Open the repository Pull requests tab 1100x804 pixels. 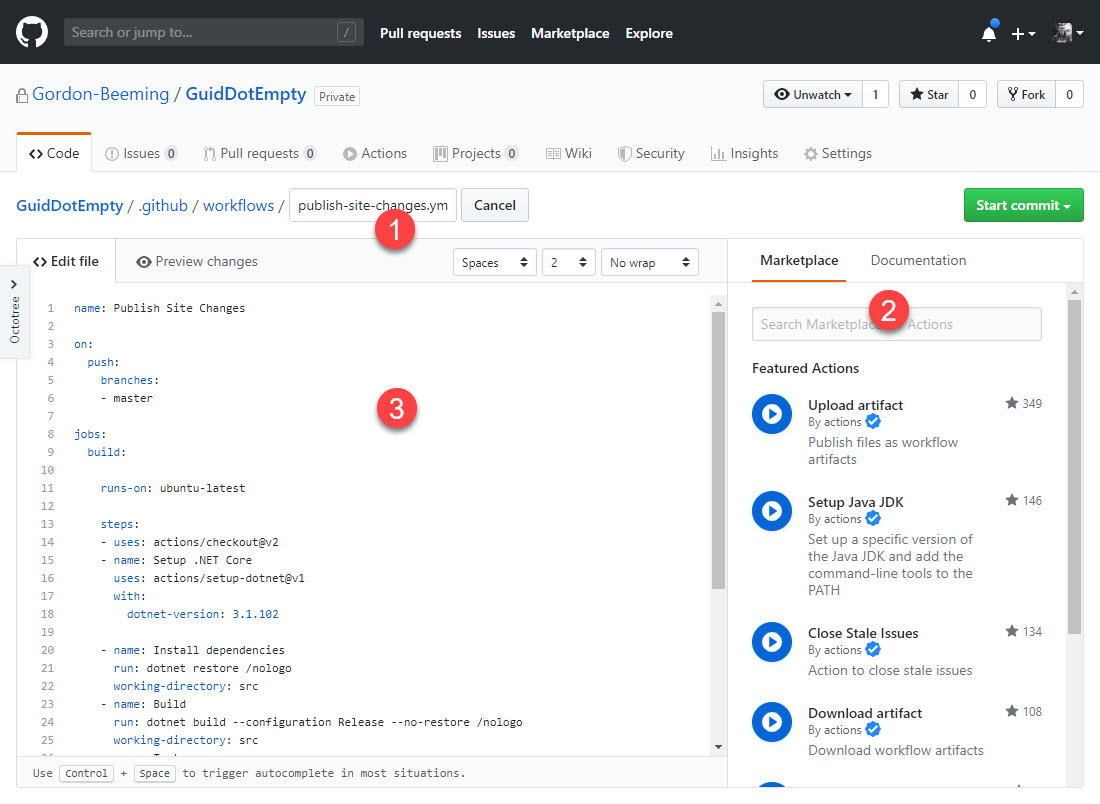click(260, 153)
